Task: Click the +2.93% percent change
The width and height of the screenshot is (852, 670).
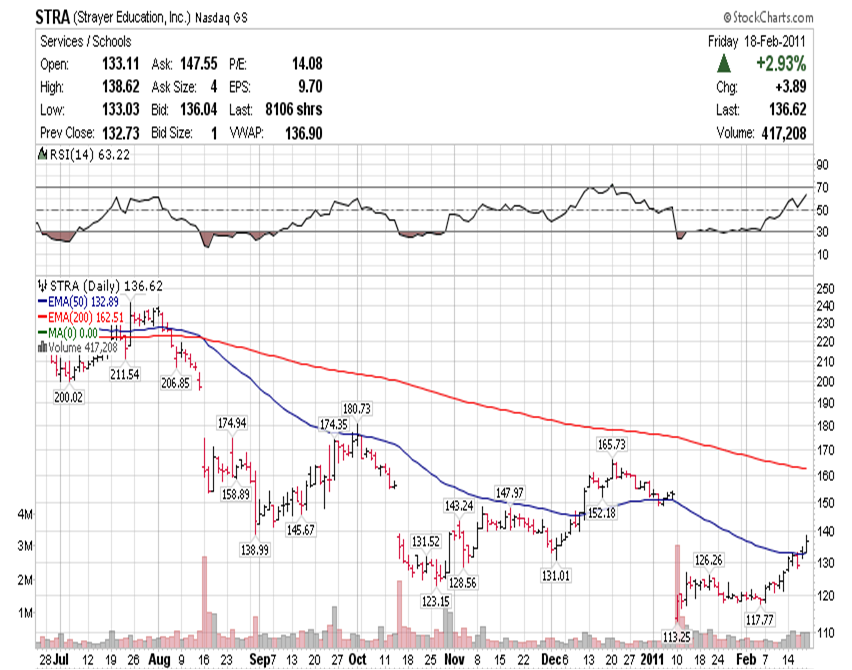Action: (x=781, y=64)
